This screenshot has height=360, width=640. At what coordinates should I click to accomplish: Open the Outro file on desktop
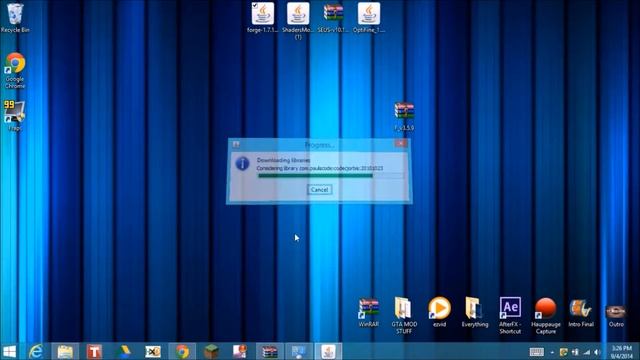tap(616, 315)
